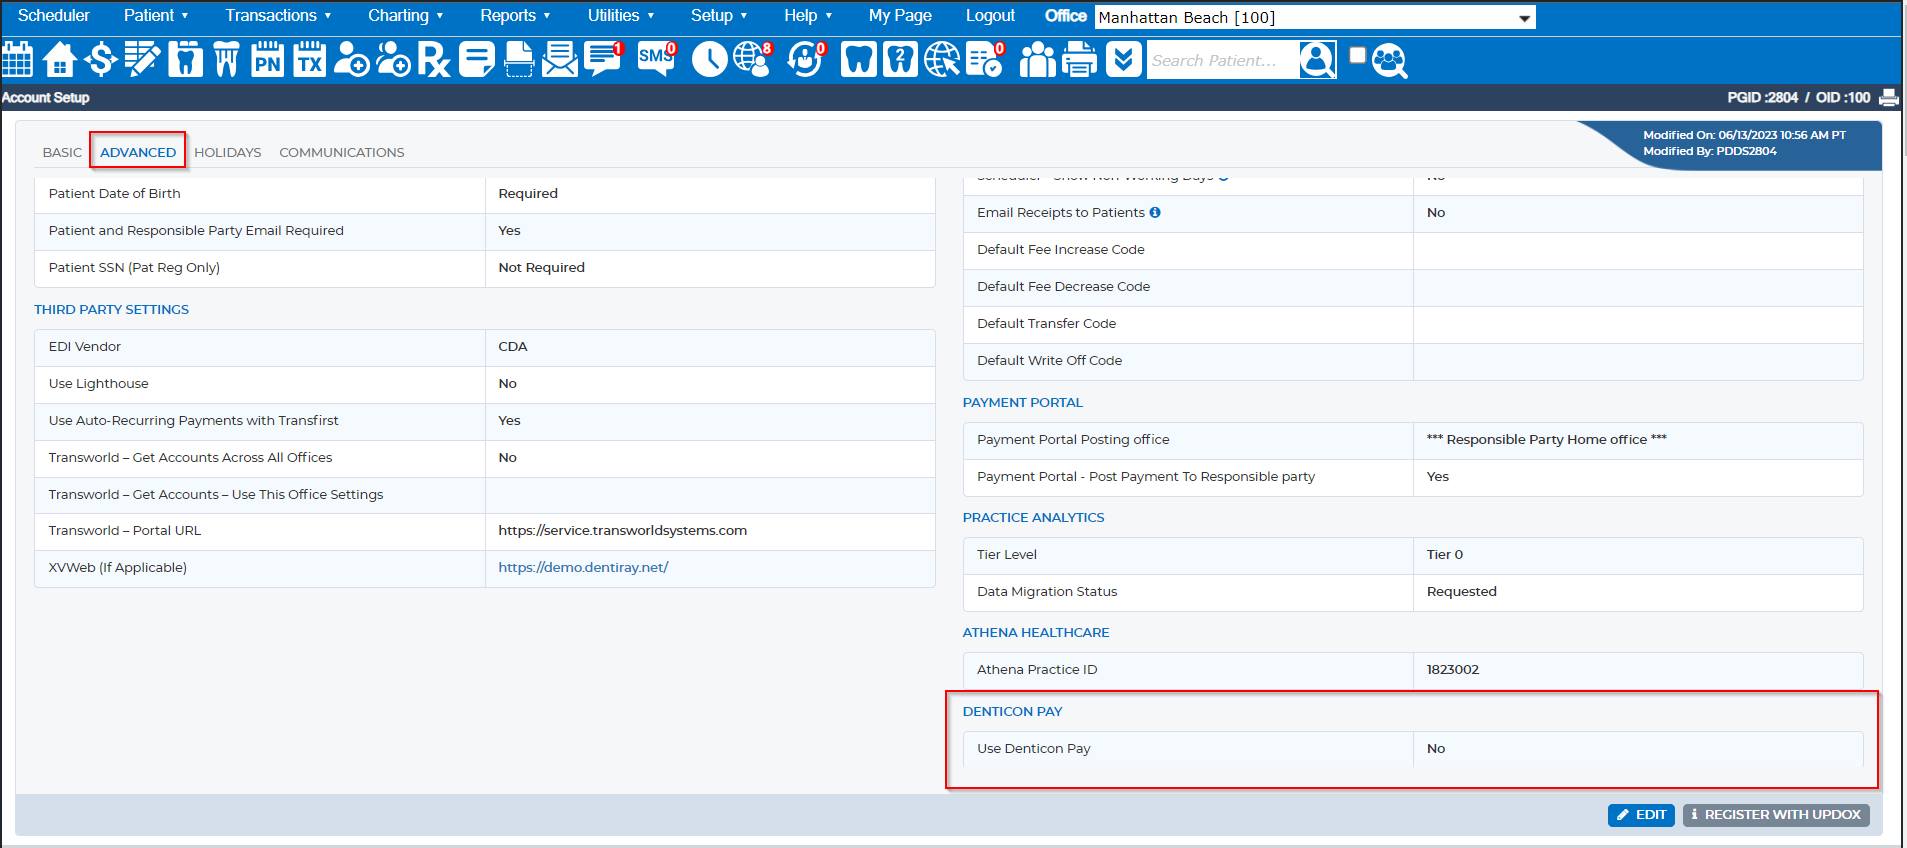Open the globe with cursor icon
This screenshot has width=1907, height=848.
941,60
